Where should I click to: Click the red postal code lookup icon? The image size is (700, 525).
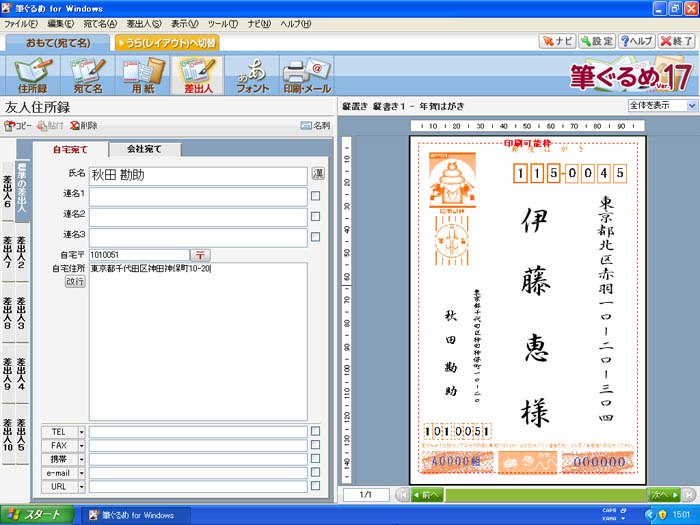click(200, 256)
